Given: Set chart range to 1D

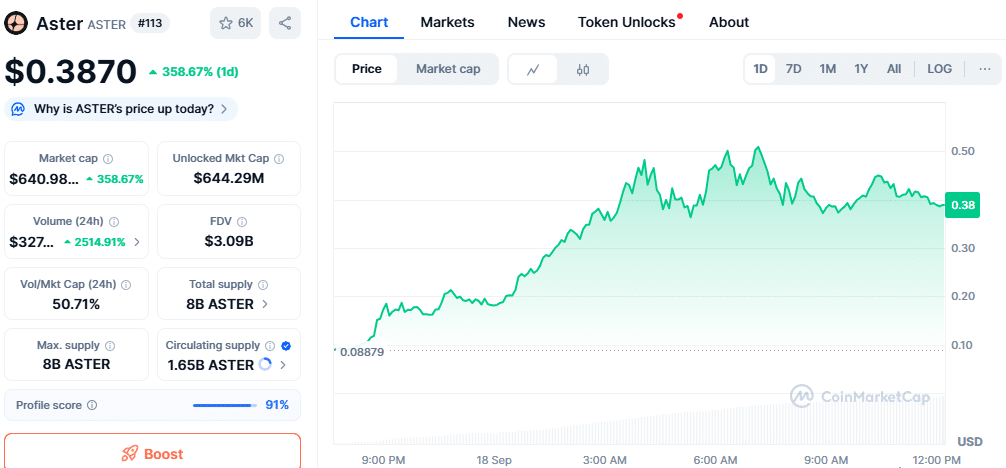Looking at the screenshot, I should [x=760, y=69].
